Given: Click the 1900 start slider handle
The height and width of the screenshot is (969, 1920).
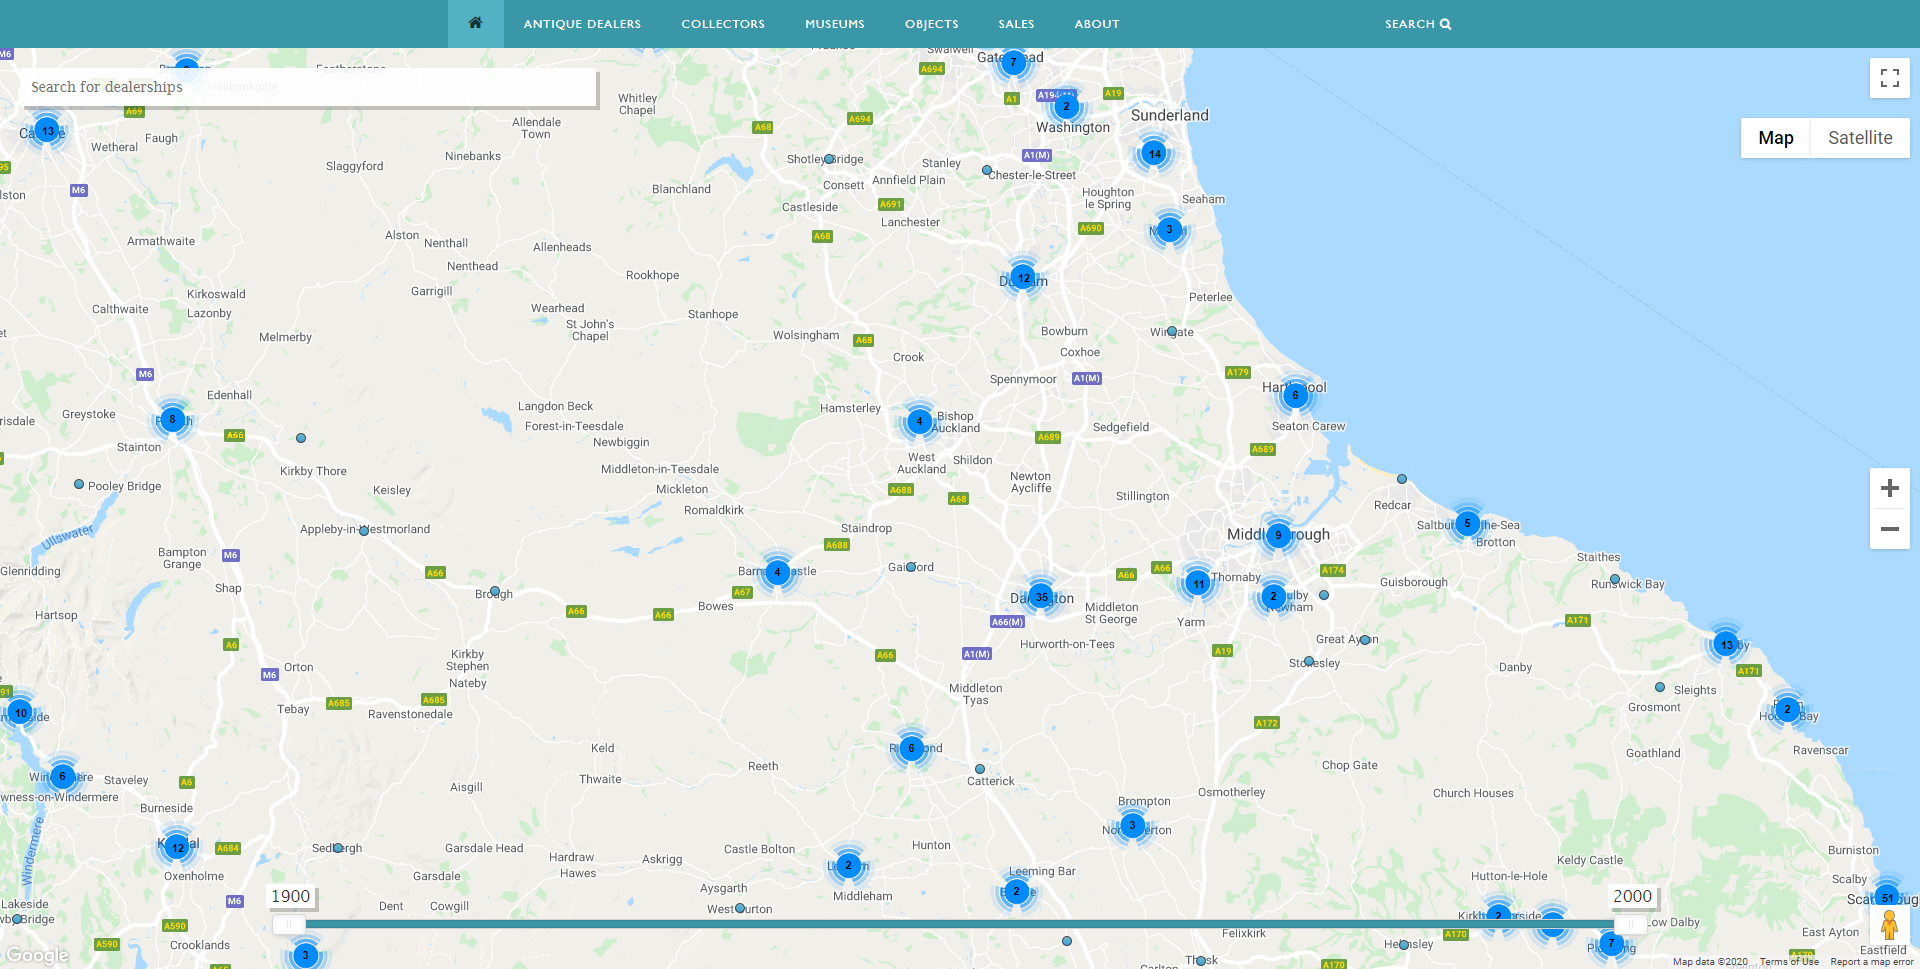Looking at the screenshot, I should pos(289,924).
